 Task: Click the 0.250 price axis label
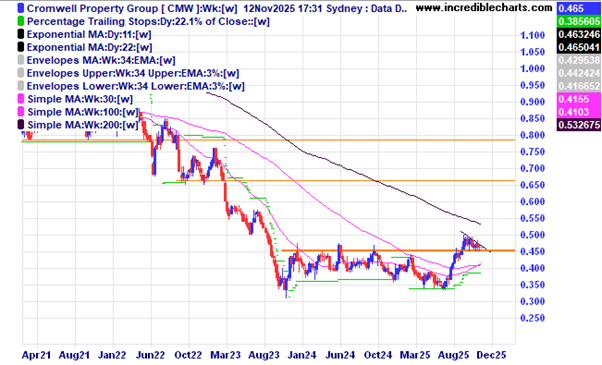(533, 318)
